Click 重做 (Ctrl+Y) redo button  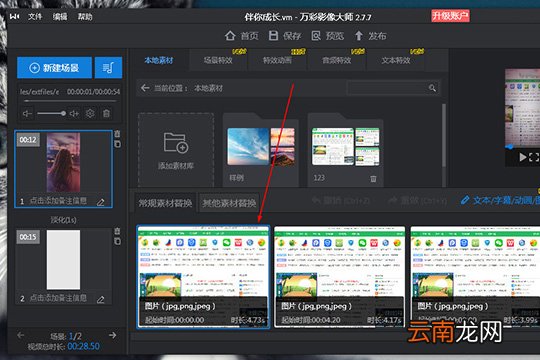(417, 200)
